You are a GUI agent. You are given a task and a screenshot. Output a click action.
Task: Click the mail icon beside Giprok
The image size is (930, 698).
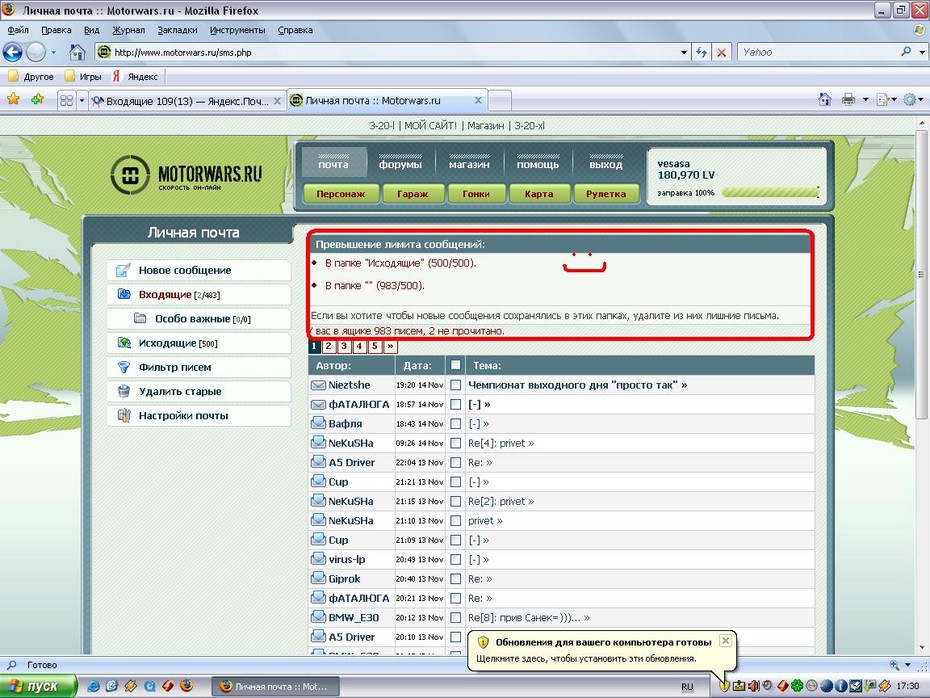pos(318,578)
